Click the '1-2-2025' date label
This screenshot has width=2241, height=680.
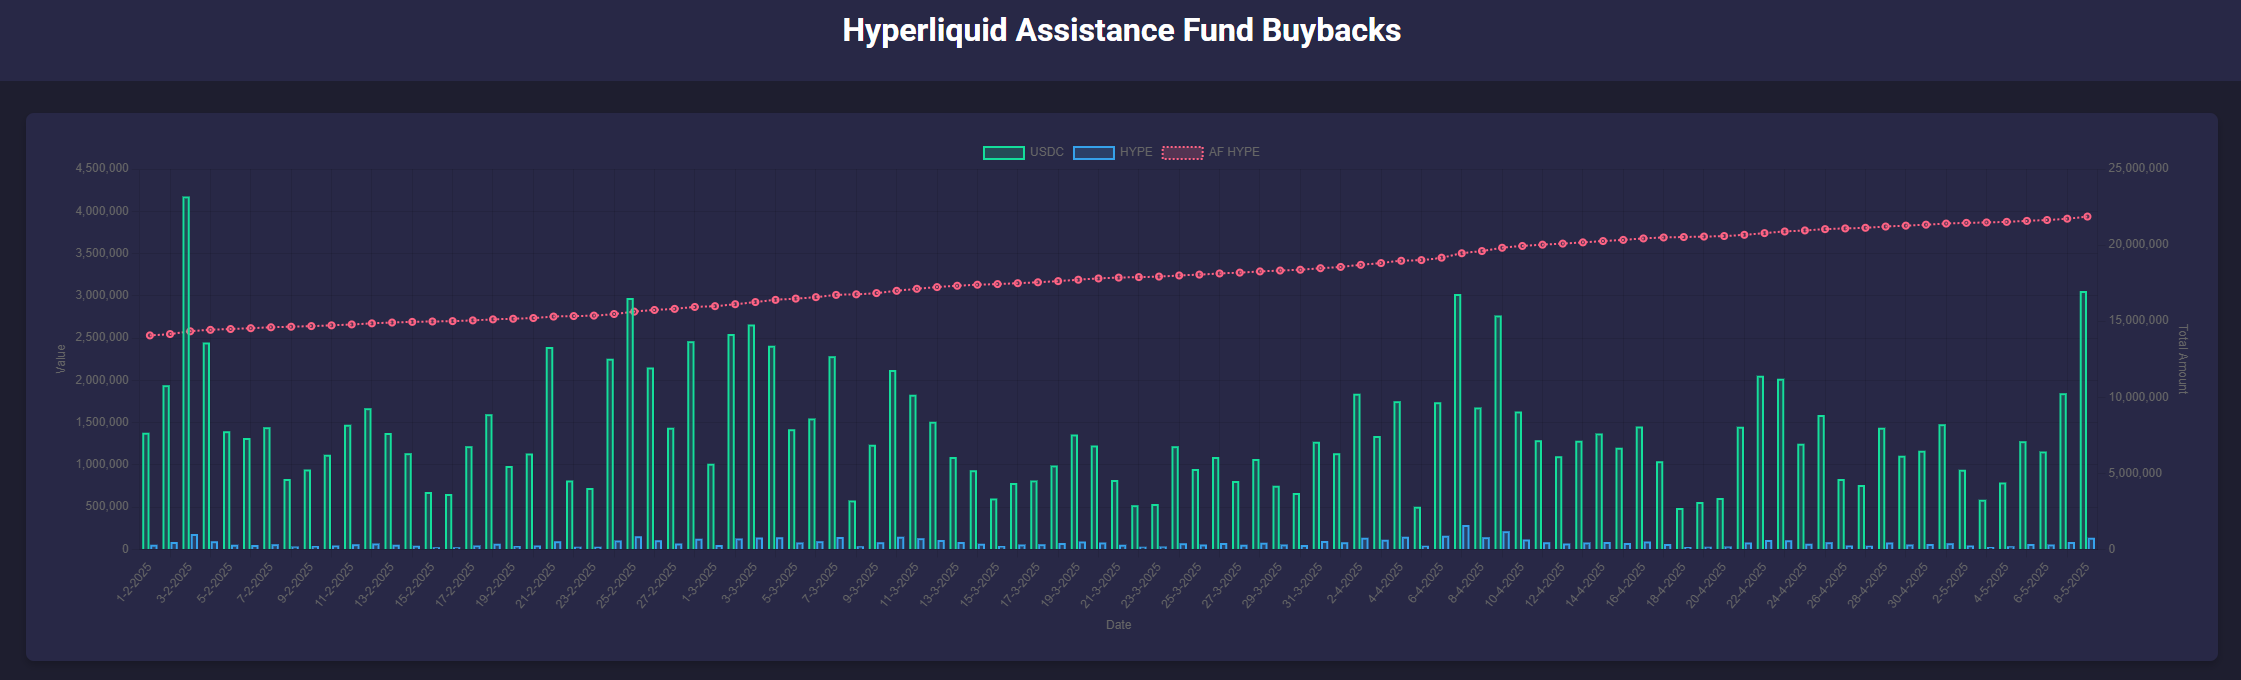pyautogui.click(x=134, y=582)
